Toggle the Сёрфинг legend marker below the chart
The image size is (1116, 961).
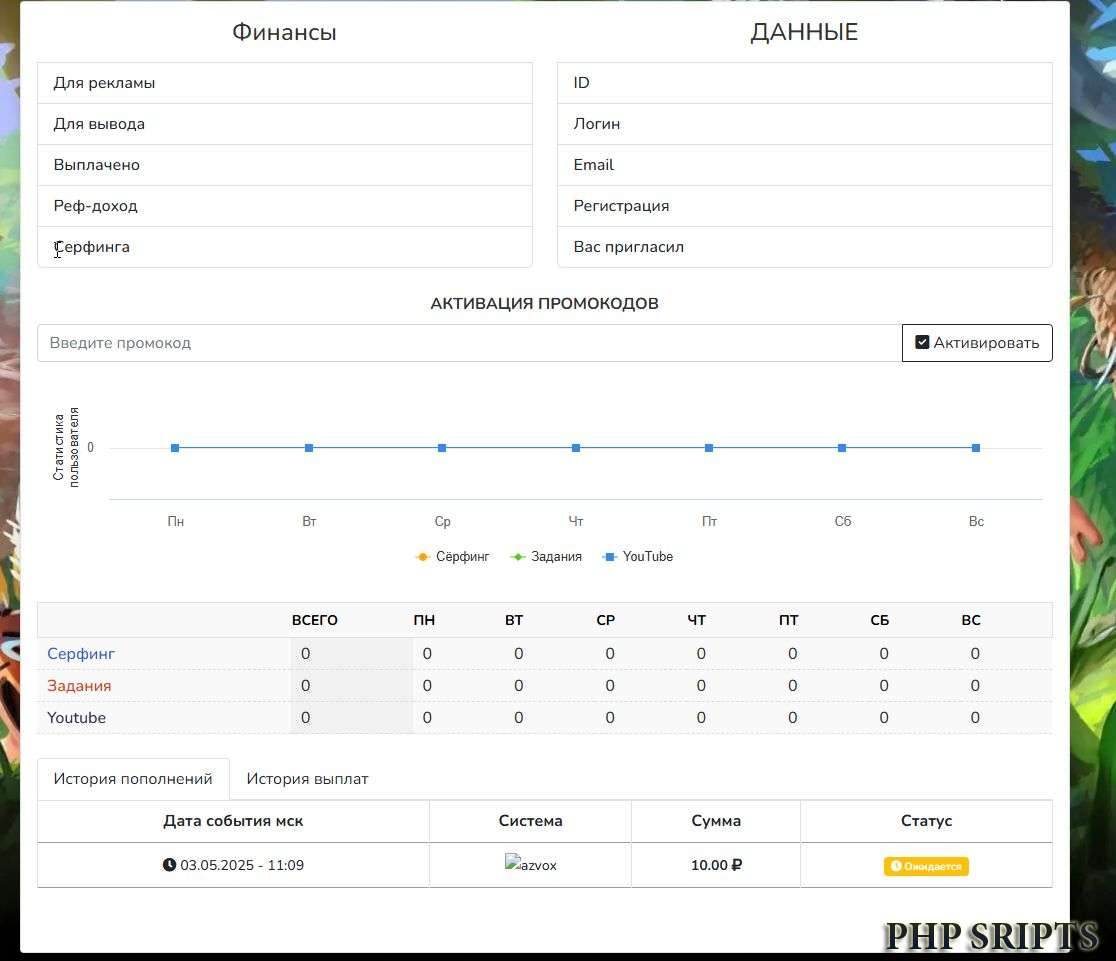(423, 556)
